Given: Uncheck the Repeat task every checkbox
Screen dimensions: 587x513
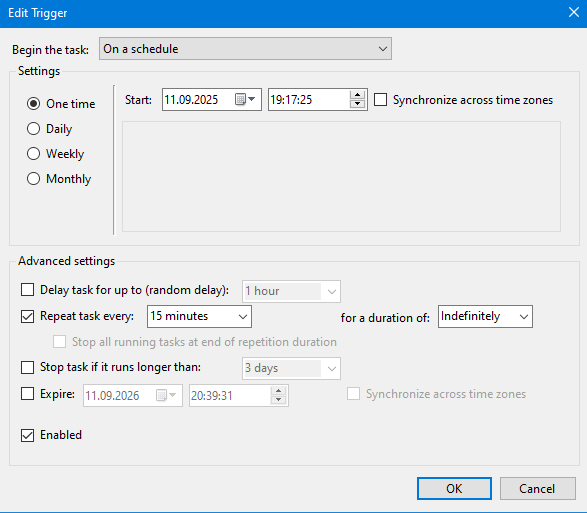Looking at the screenshot, I should coord(27,316).
